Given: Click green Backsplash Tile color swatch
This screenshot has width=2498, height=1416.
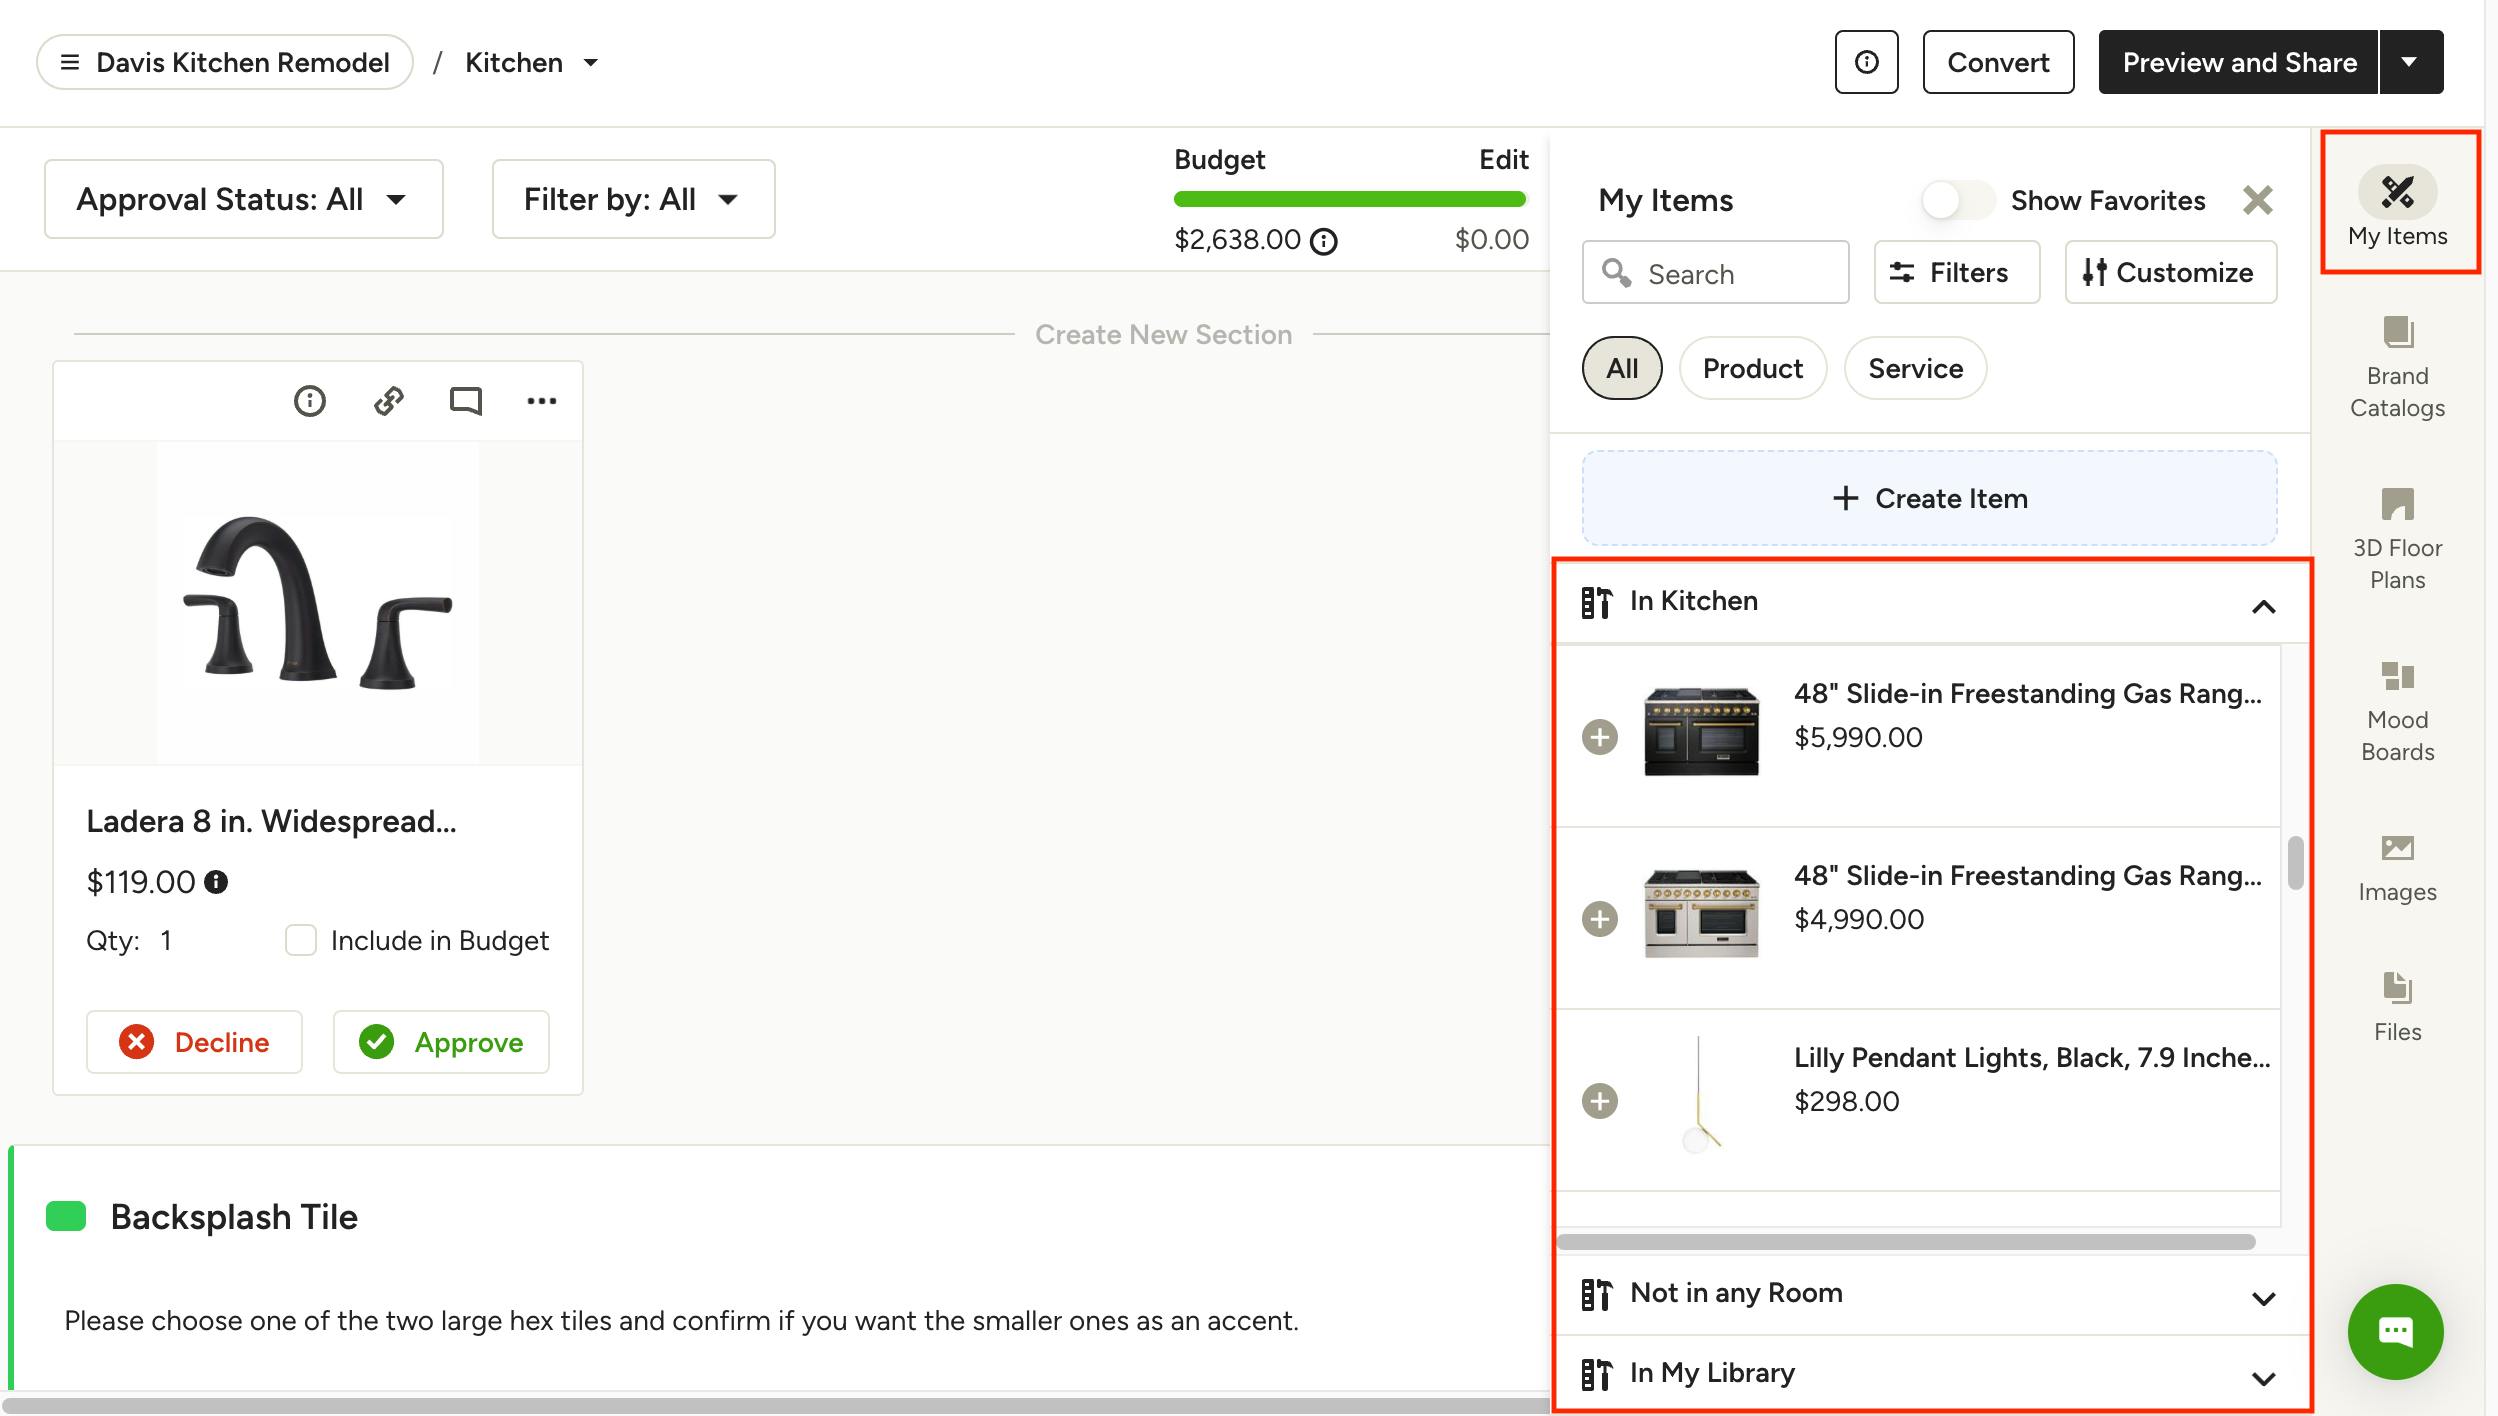Looking at the screenshot, I should (66, 1216).
